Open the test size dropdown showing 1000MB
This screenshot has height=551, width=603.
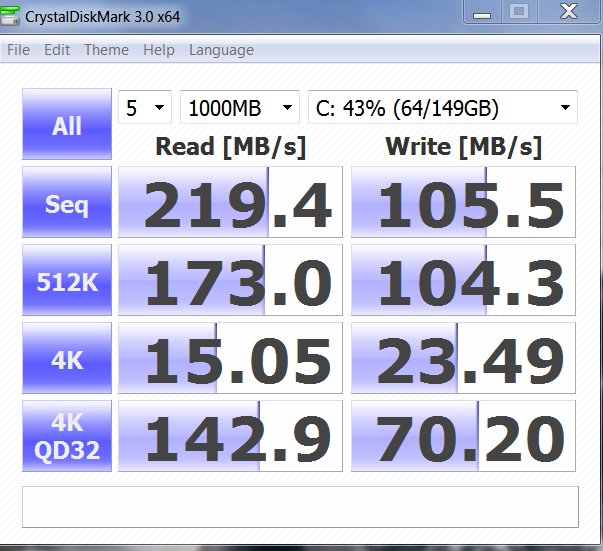(x=240, y=107)
